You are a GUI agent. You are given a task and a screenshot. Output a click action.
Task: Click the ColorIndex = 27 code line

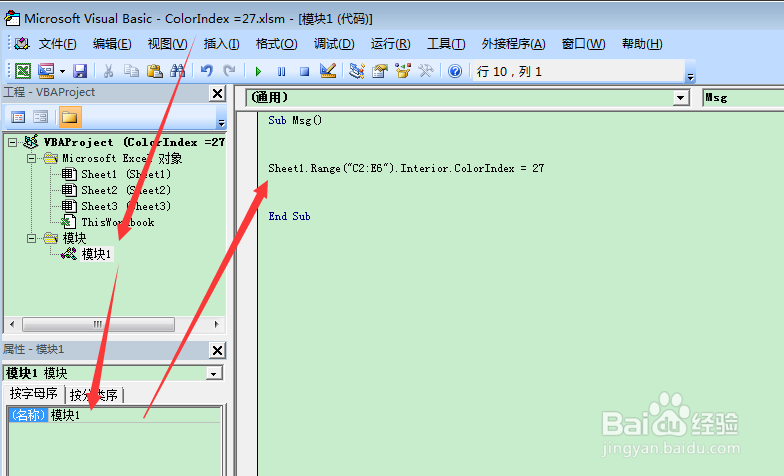[x=406, y=168]
